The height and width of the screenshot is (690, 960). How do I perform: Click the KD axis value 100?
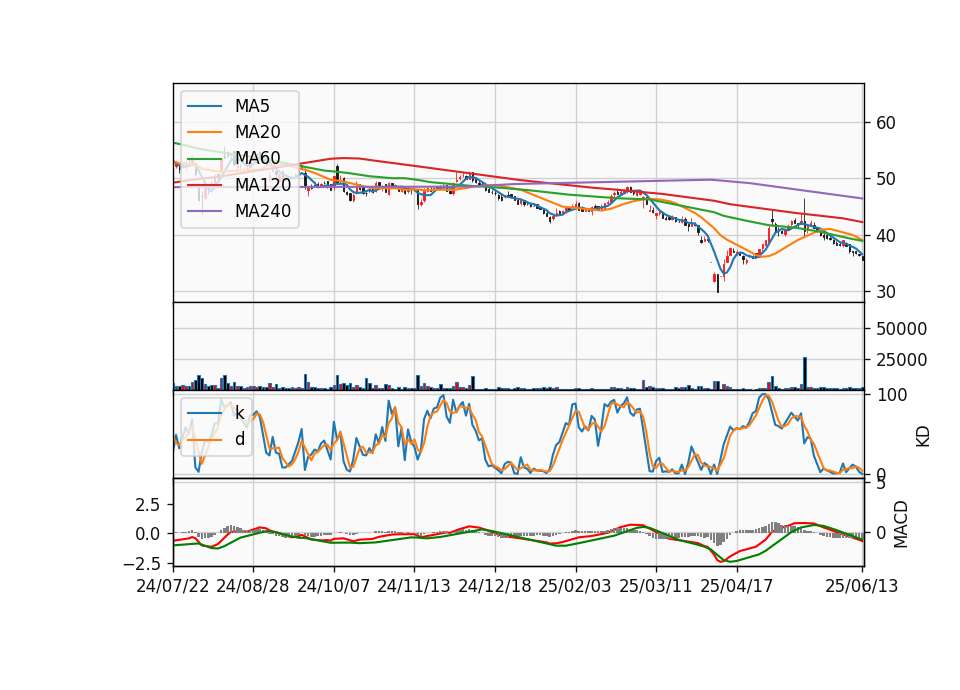point(891,395)
